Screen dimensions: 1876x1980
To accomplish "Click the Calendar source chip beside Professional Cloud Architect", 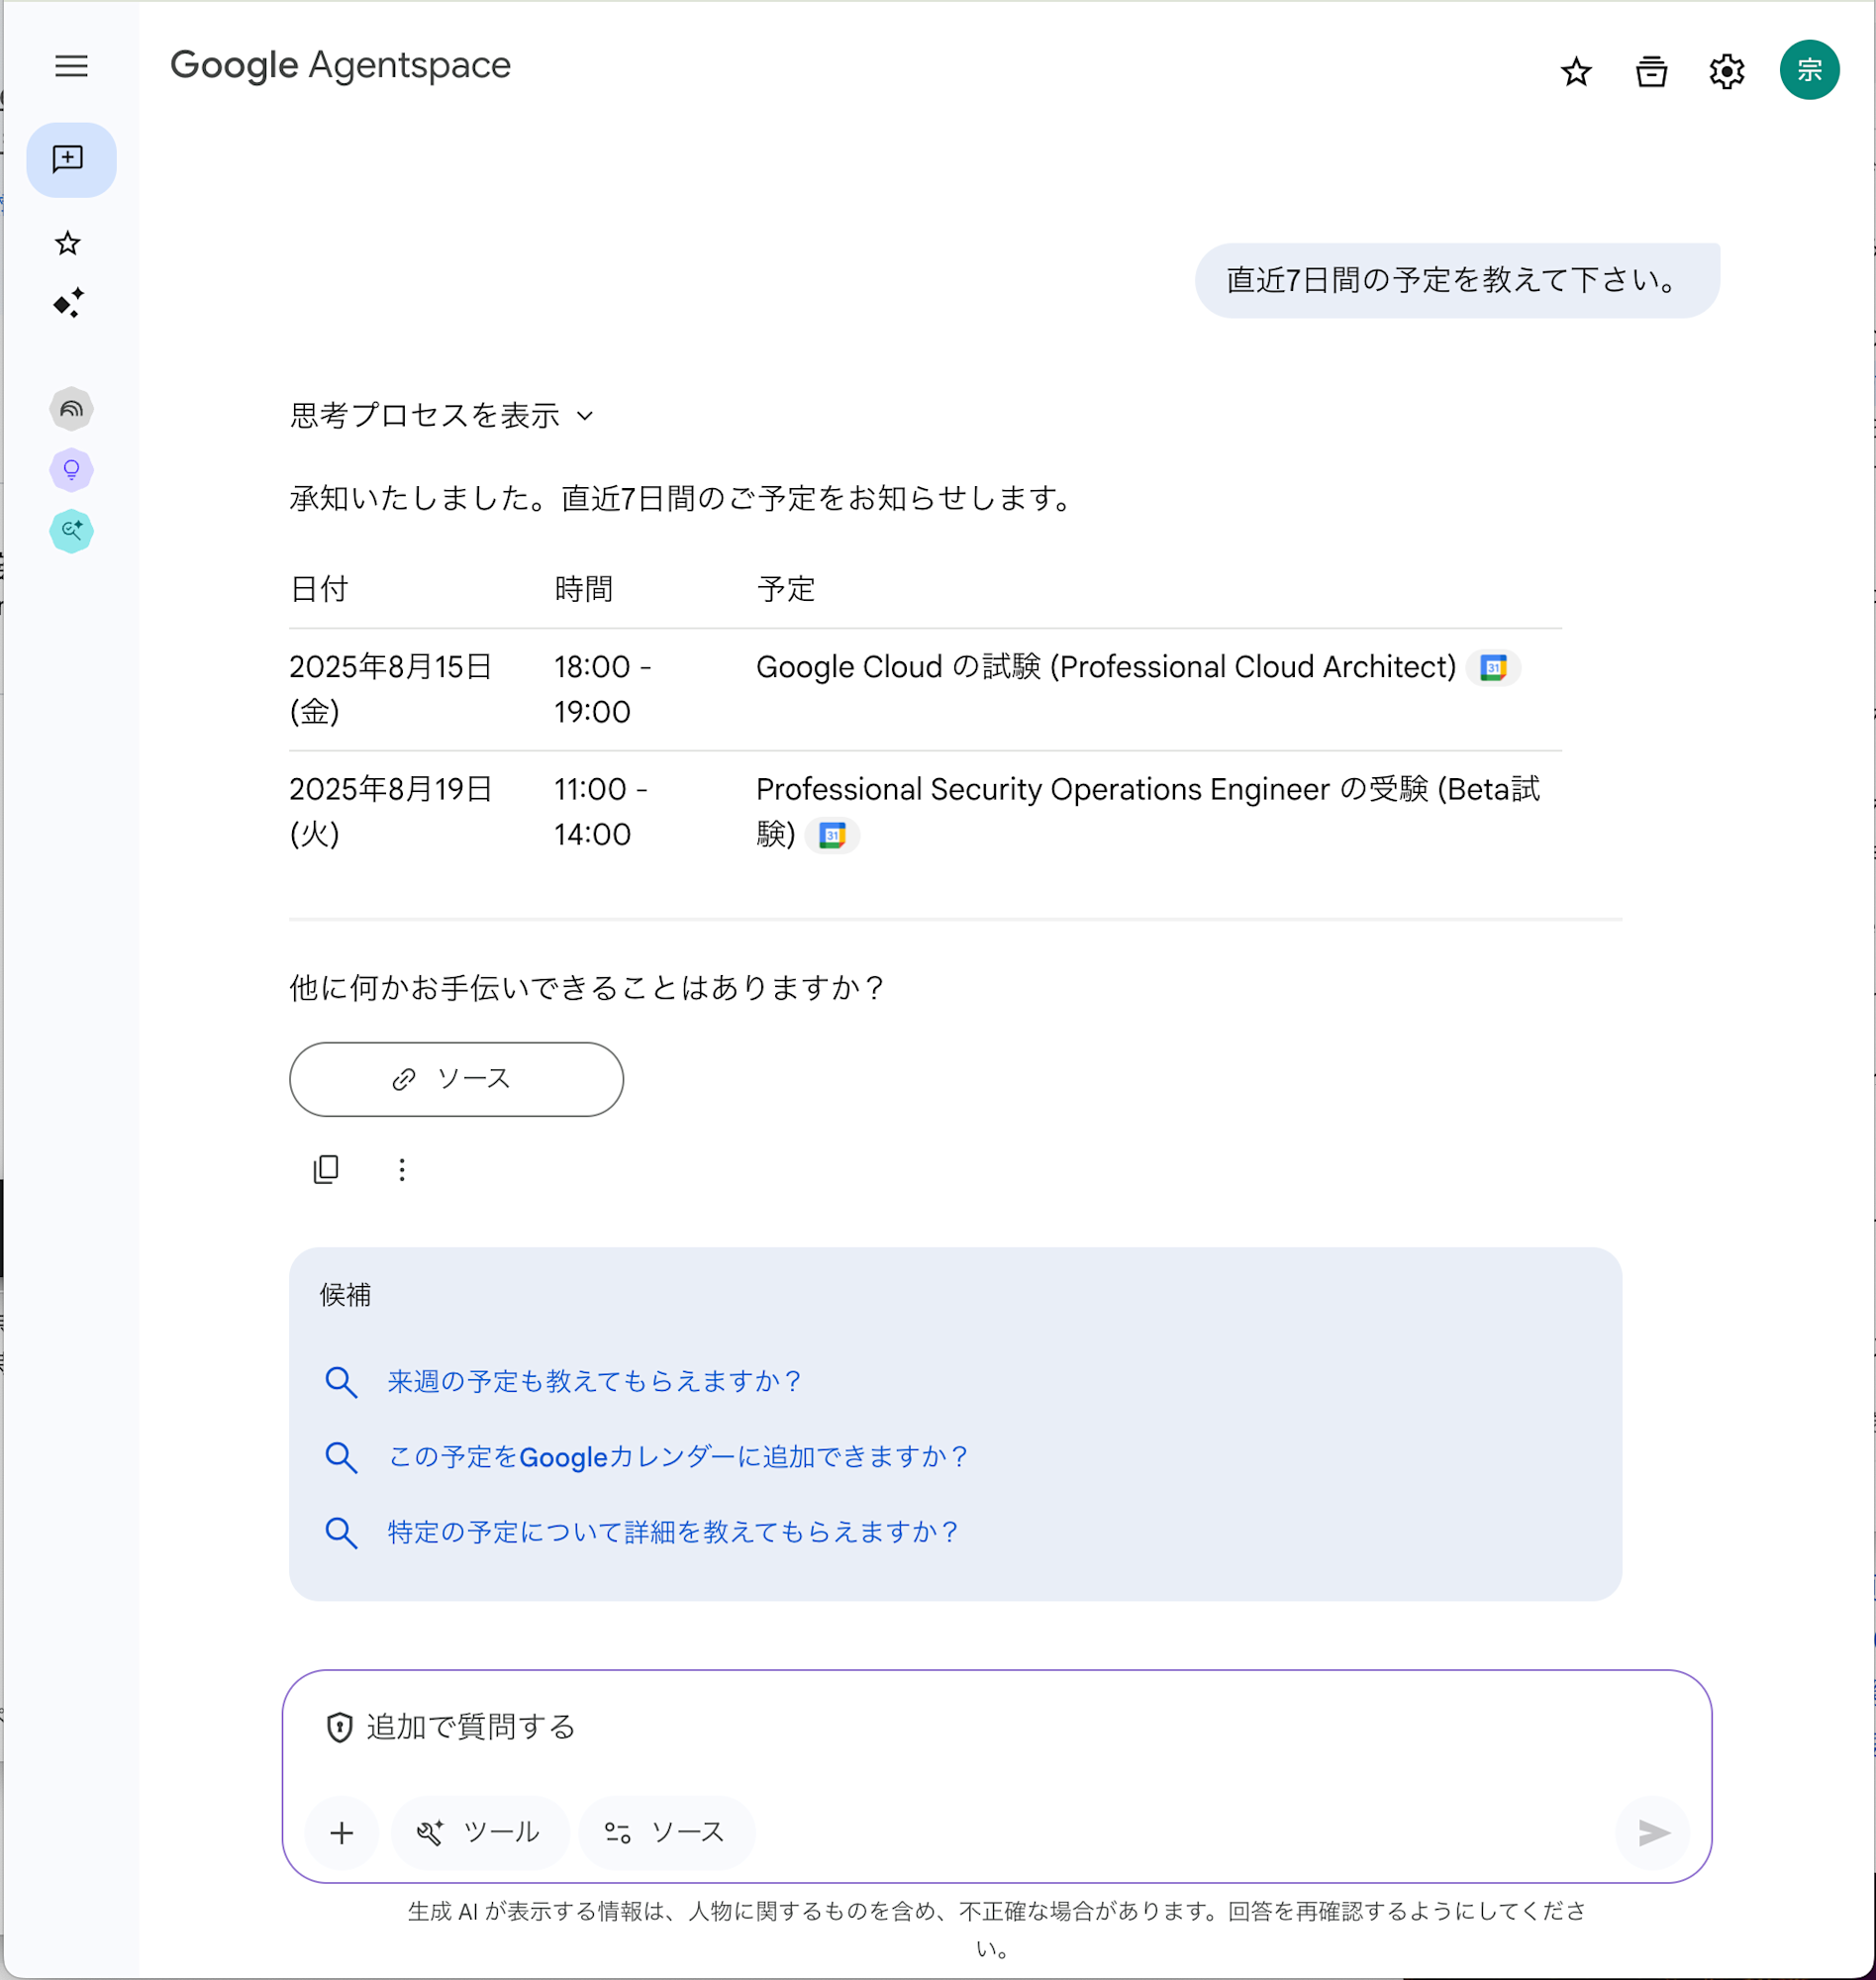I will [x=1493, y=667].
